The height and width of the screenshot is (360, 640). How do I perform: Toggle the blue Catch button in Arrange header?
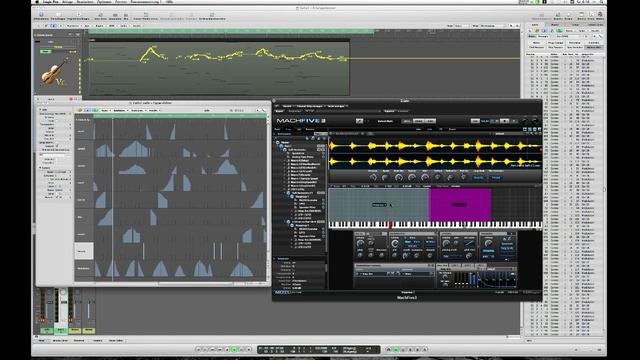coord(53,26)
